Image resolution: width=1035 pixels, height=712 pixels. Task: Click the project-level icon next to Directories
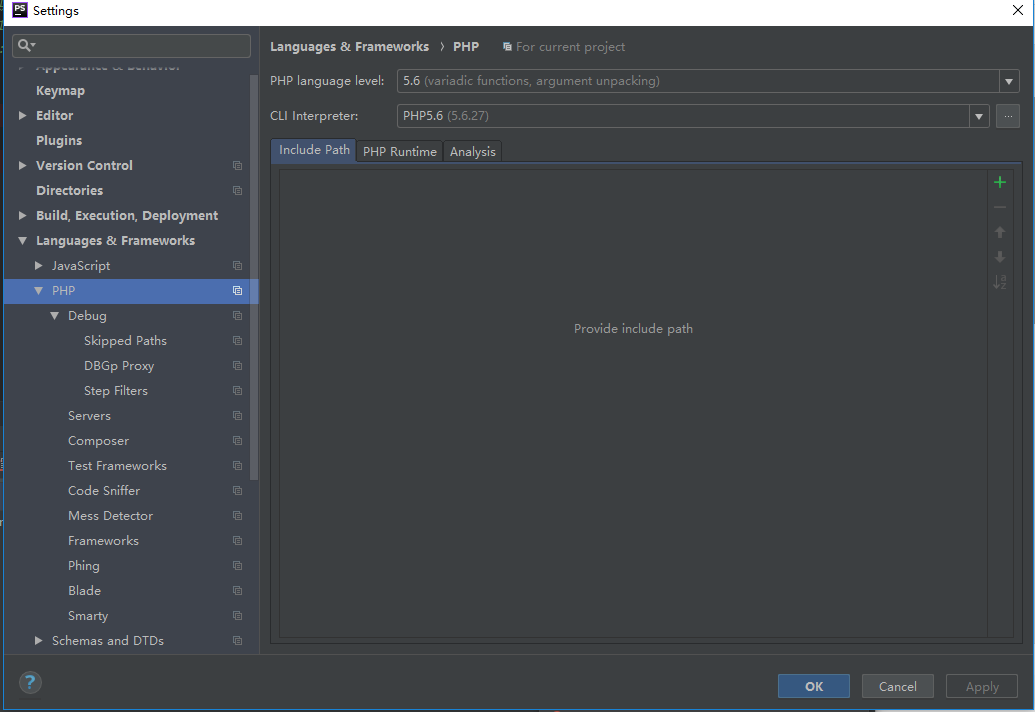(x=238, y=191)
